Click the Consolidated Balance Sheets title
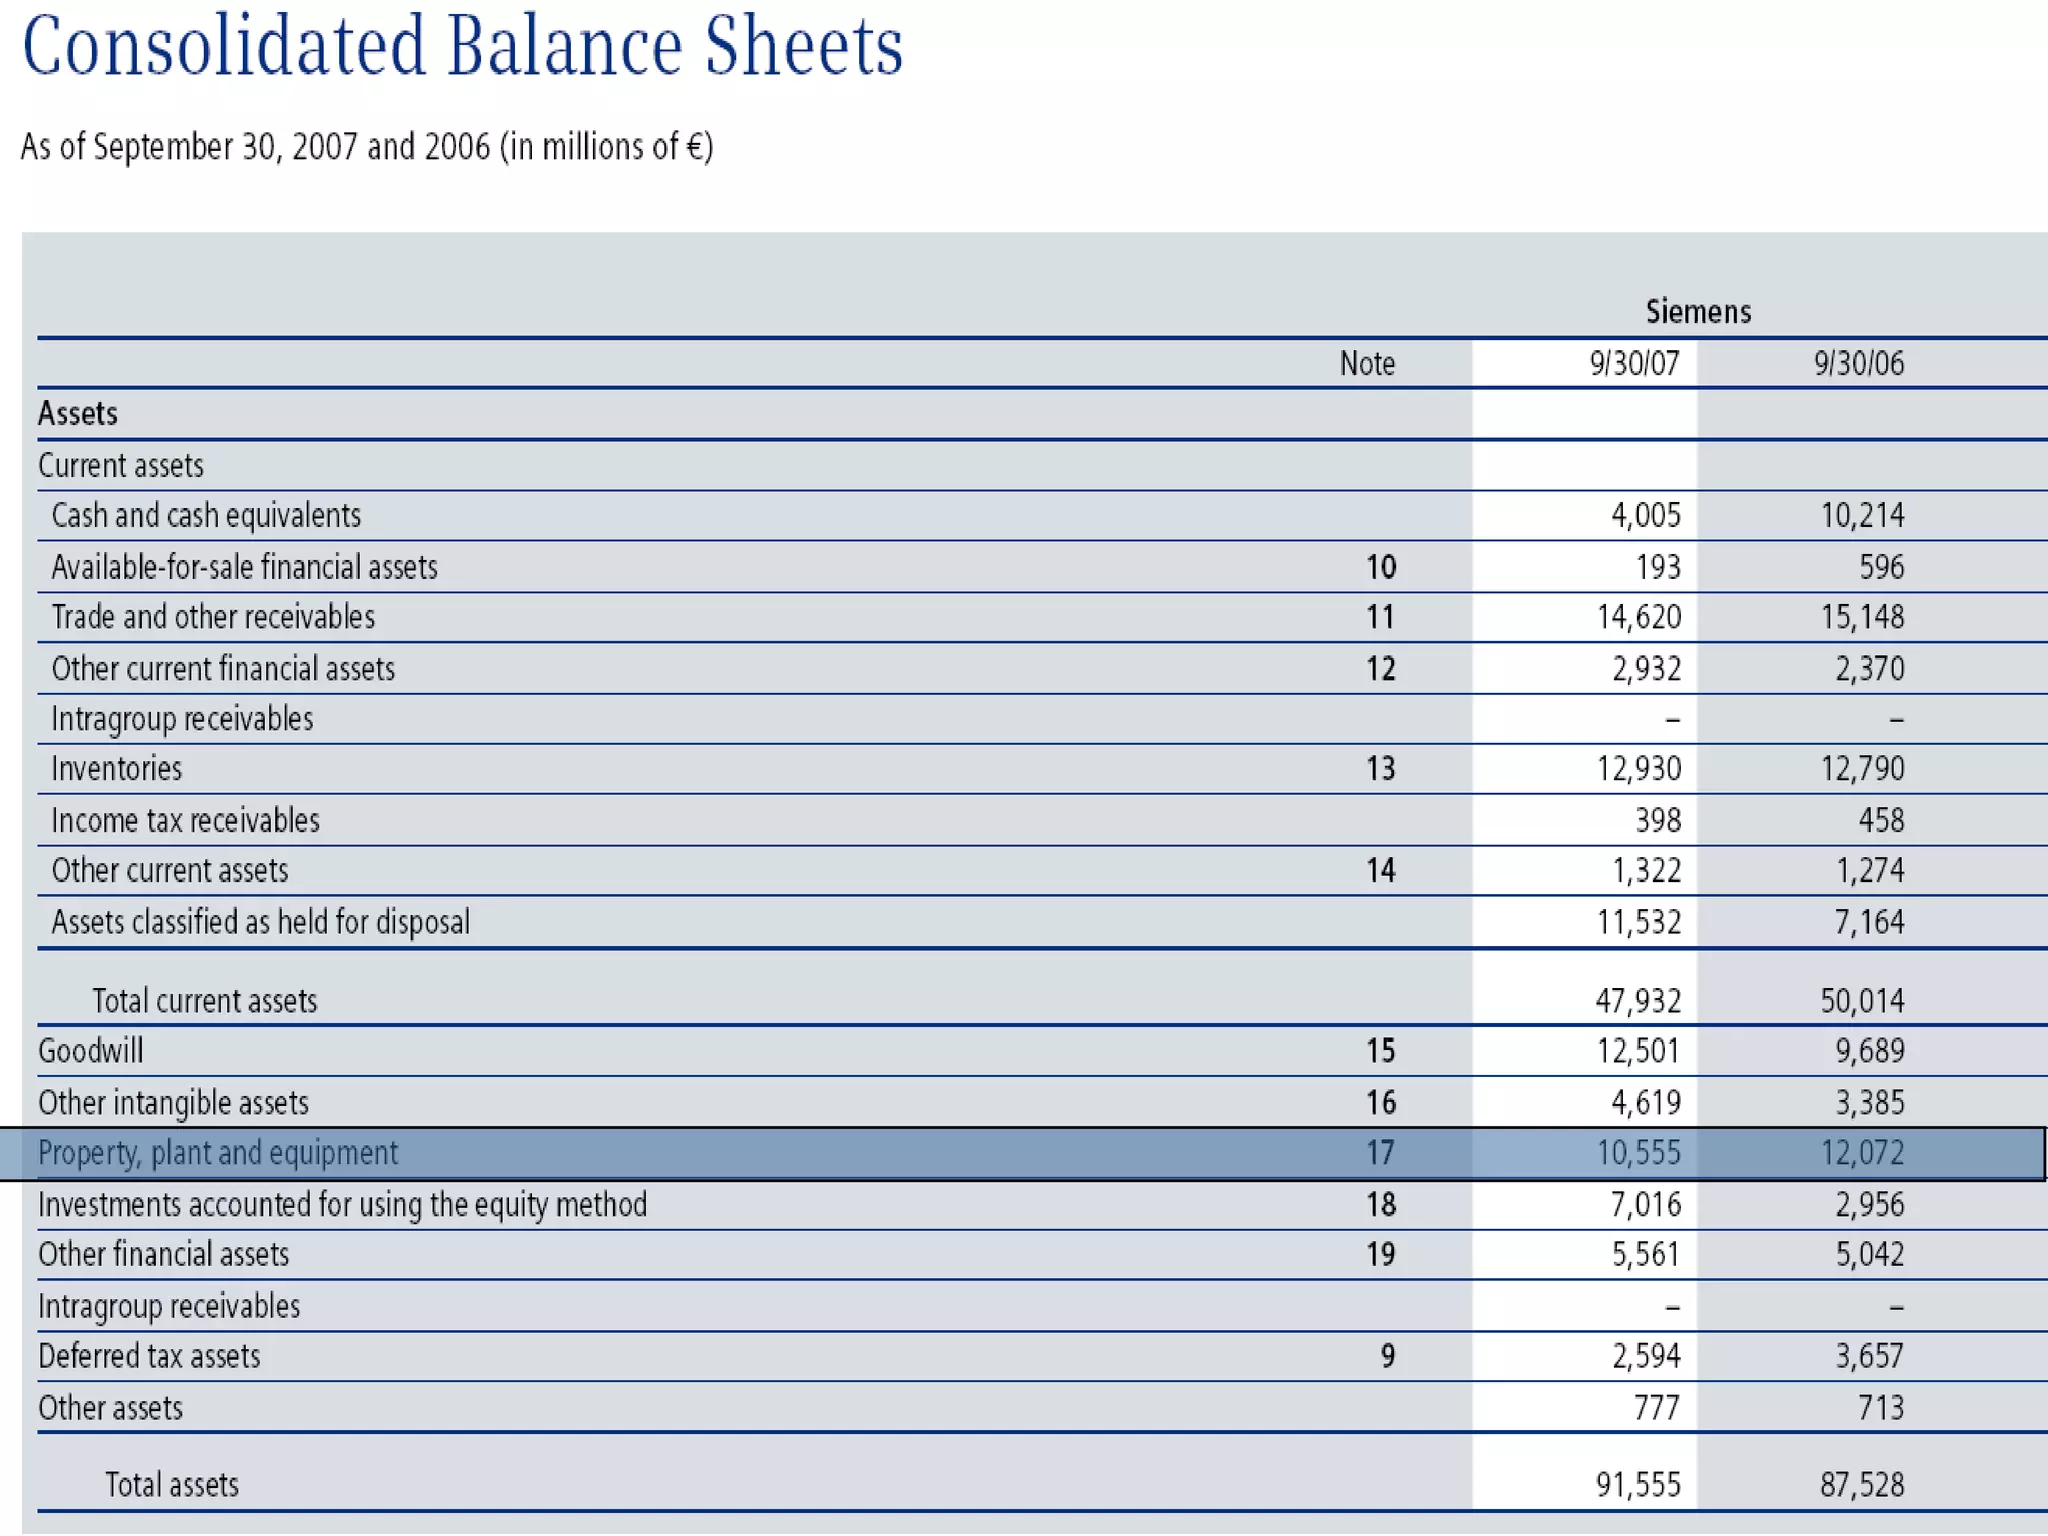The width and height of the screenshot is (2048, 1536). [462, 47]
